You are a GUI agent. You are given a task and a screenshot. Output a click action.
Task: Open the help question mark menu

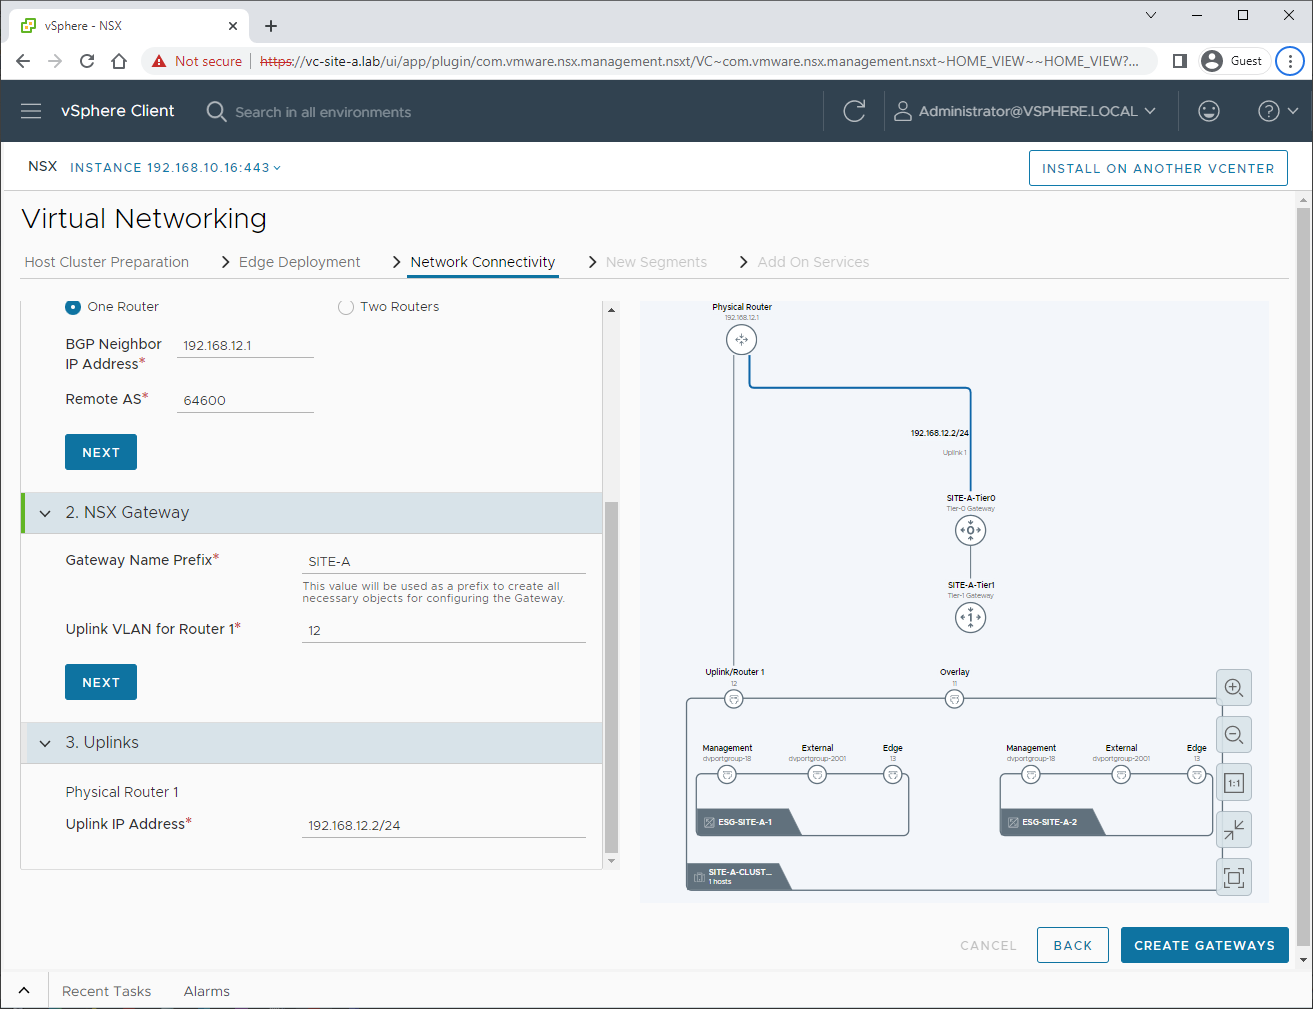1278,111
